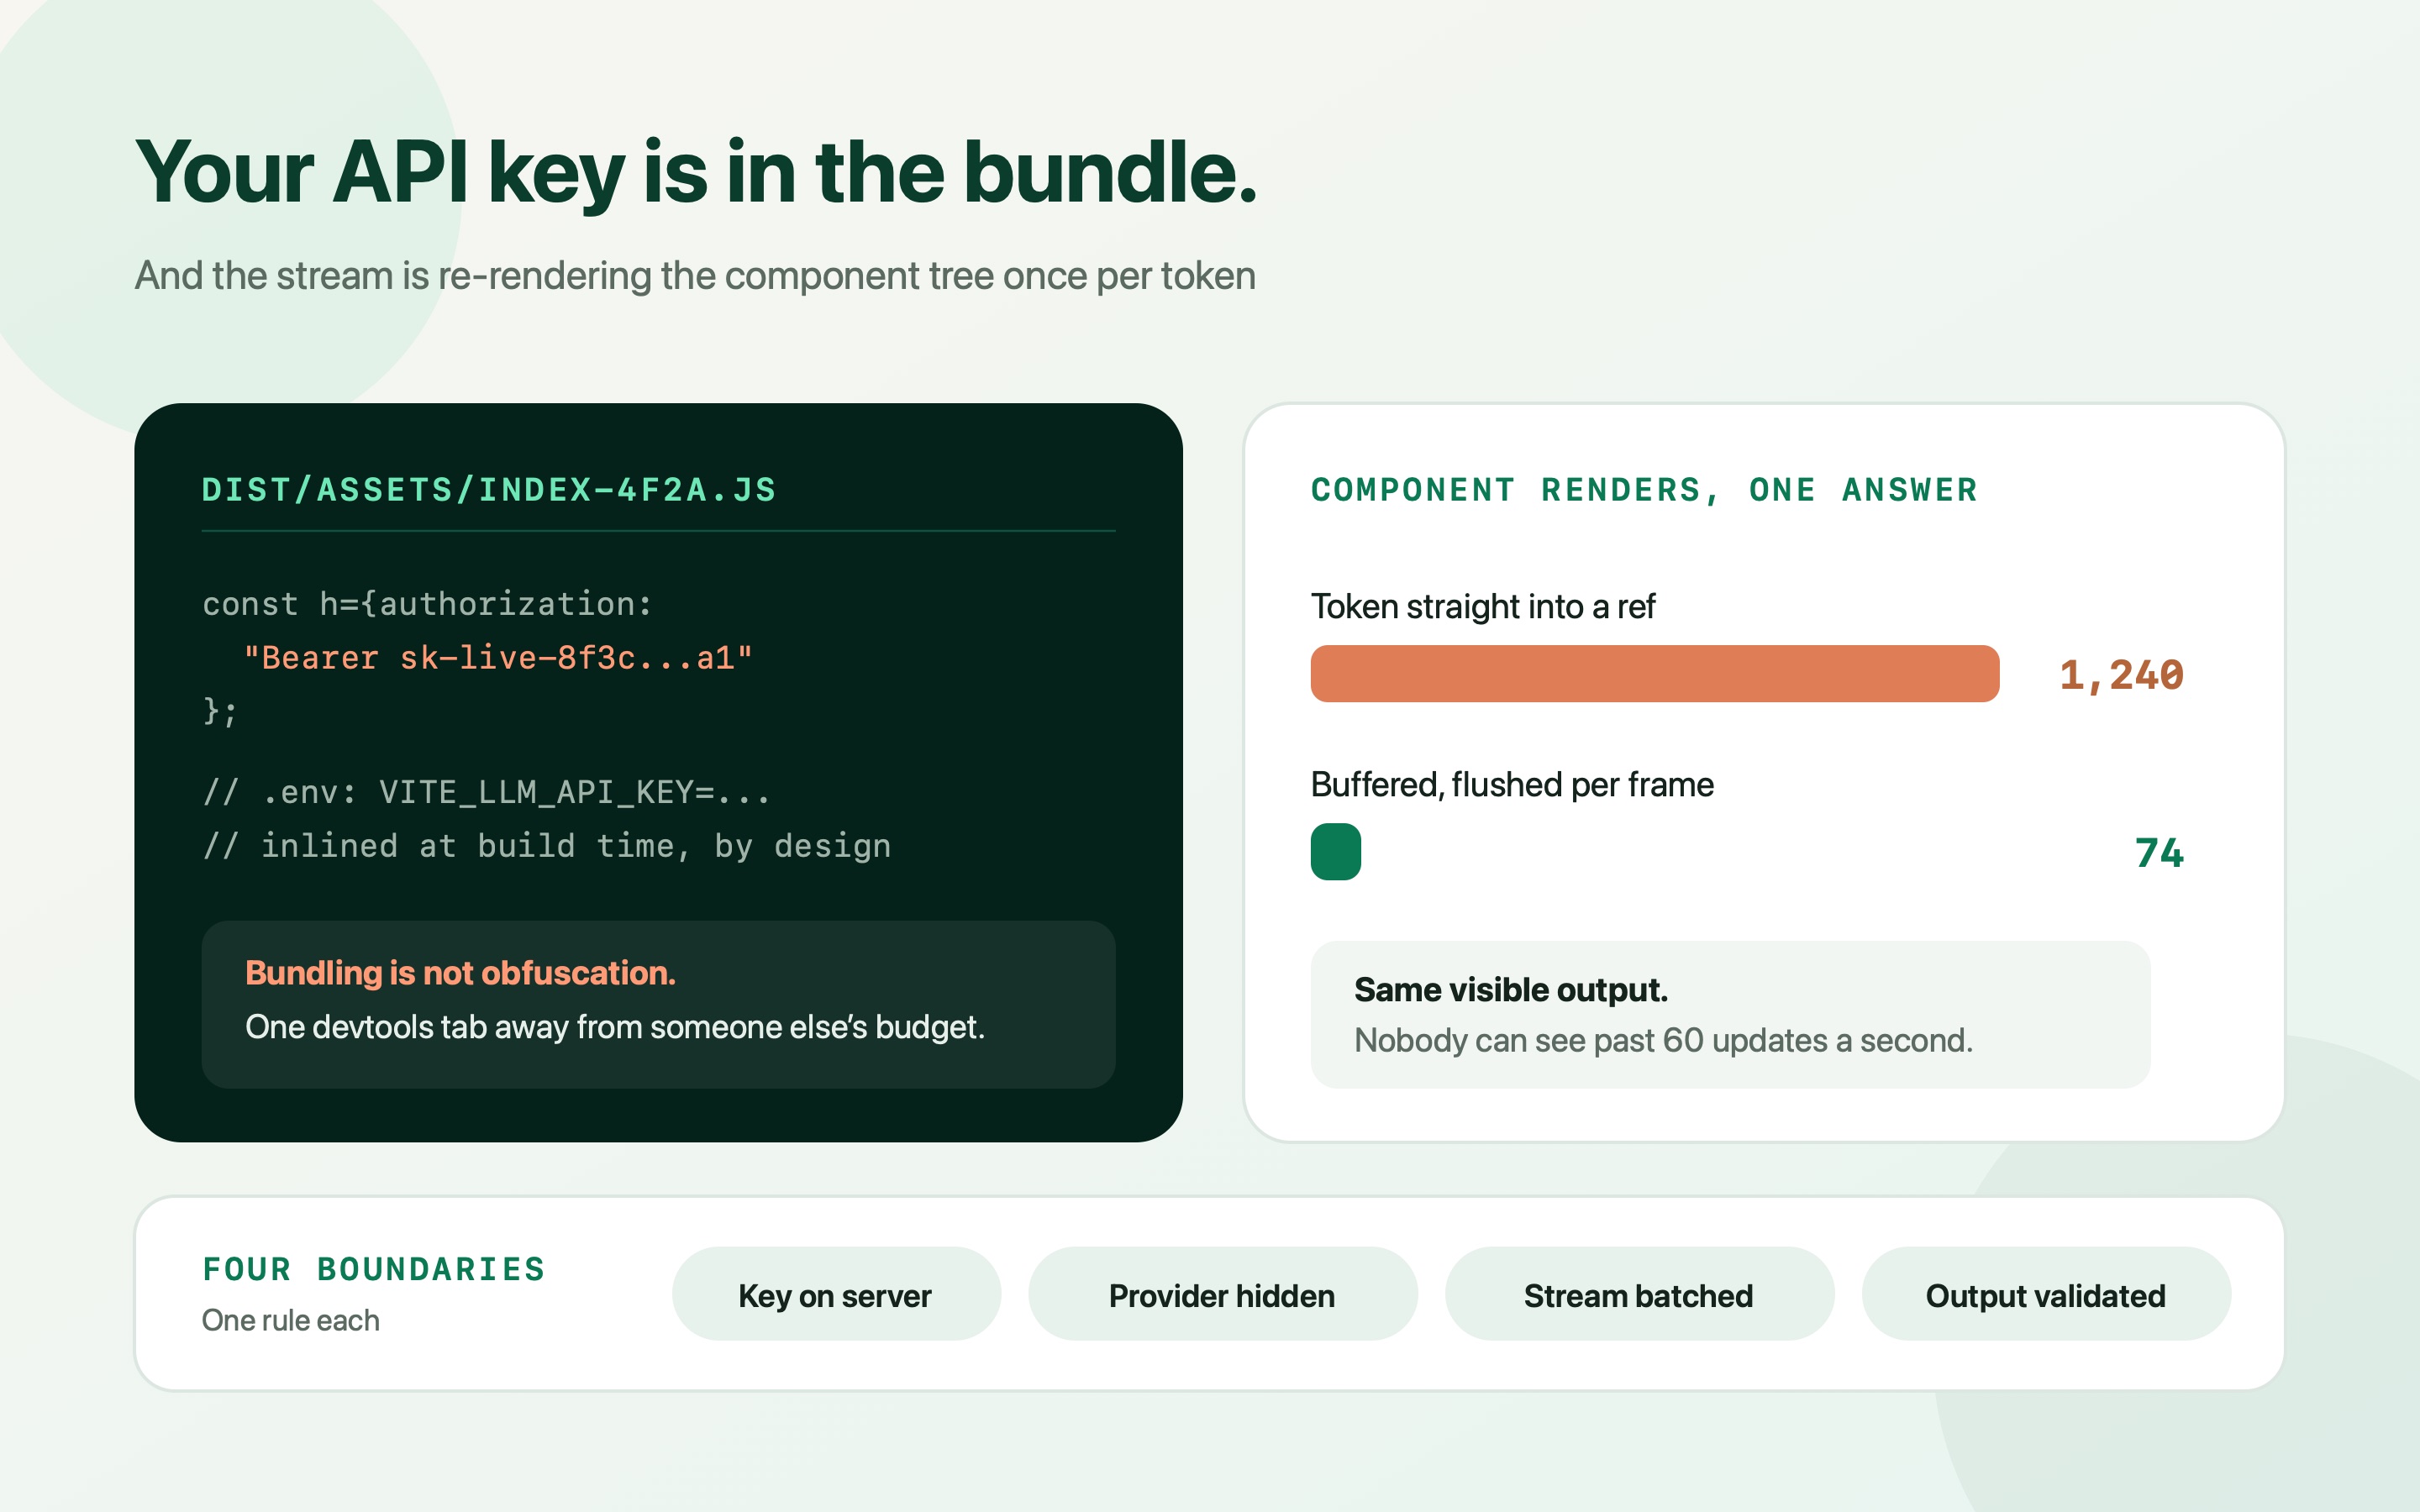Click the code line 'const h={authorization:'
This screenshot has width=2420, height=1512.
(428, 604)
